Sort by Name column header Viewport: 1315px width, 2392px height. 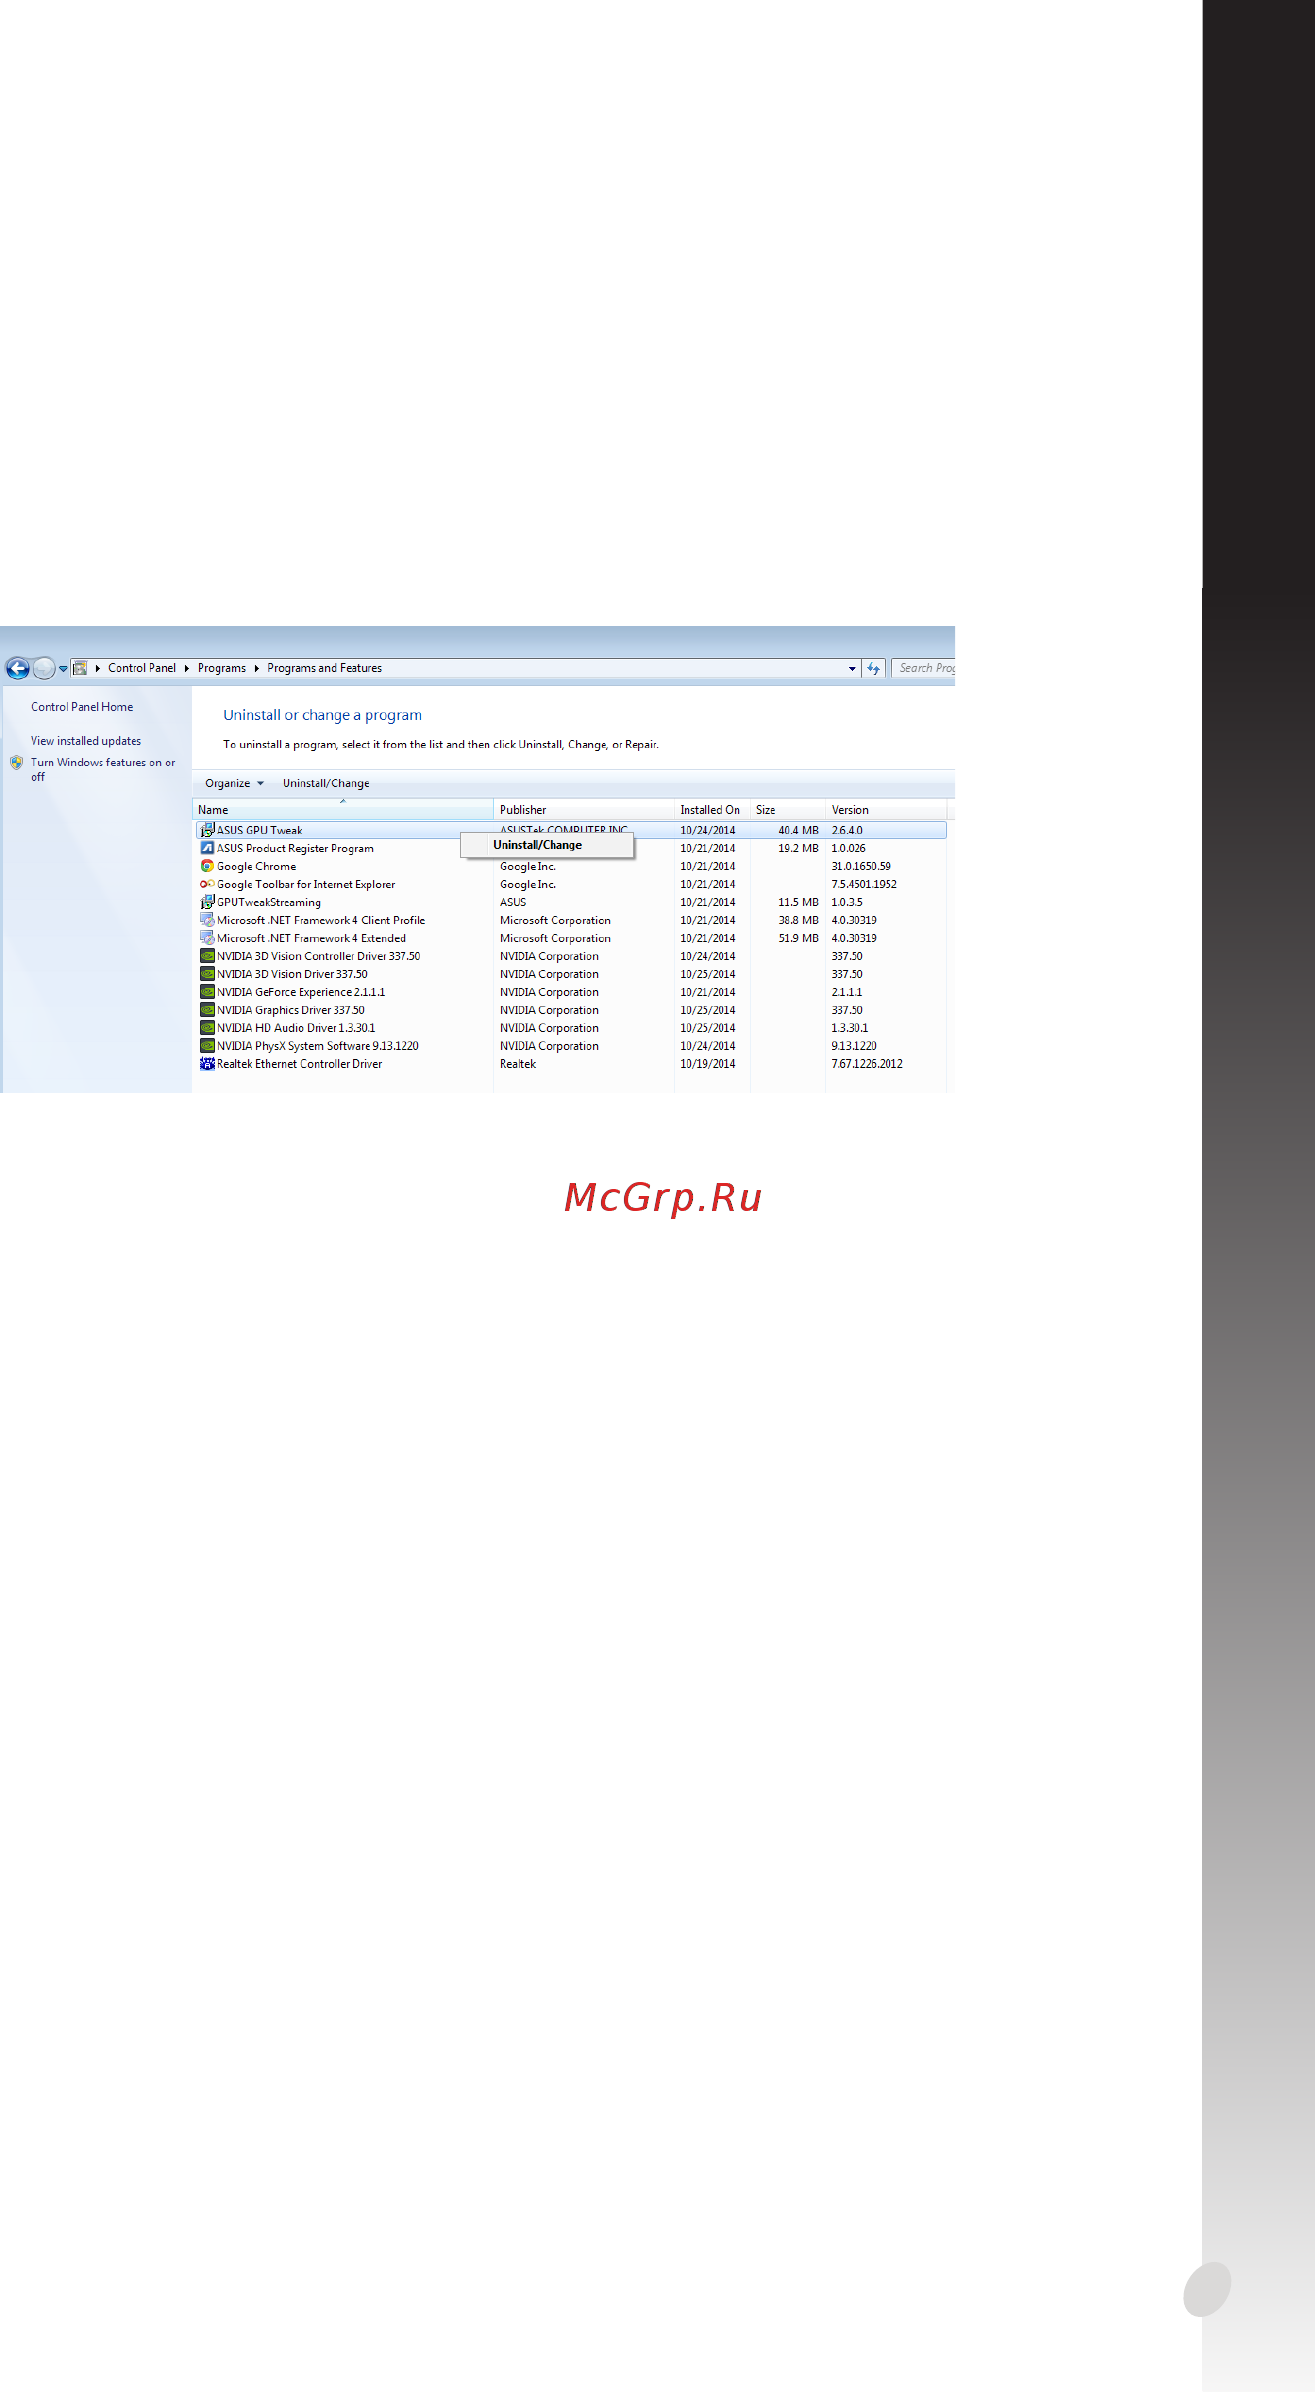click(x=343, y=810)
